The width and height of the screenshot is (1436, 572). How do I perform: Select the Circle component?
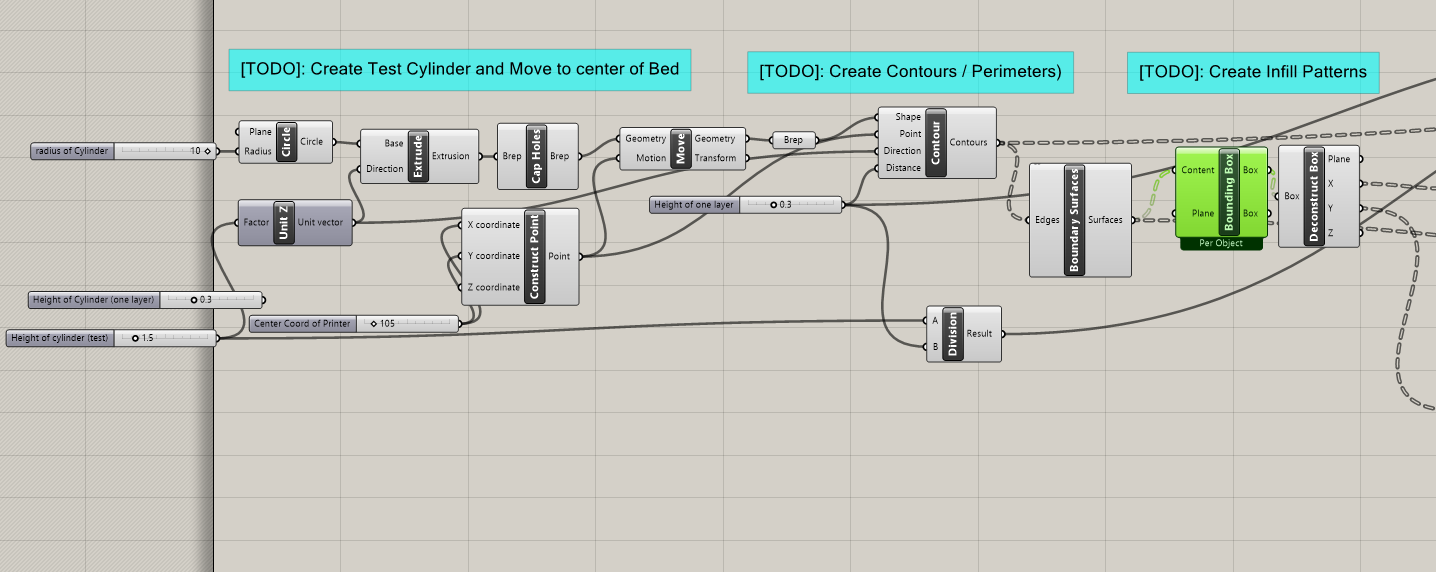[285, 142]
